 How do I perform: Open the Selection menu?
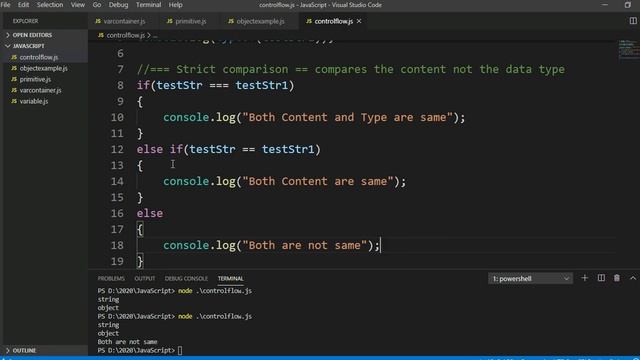pos(50,5)
